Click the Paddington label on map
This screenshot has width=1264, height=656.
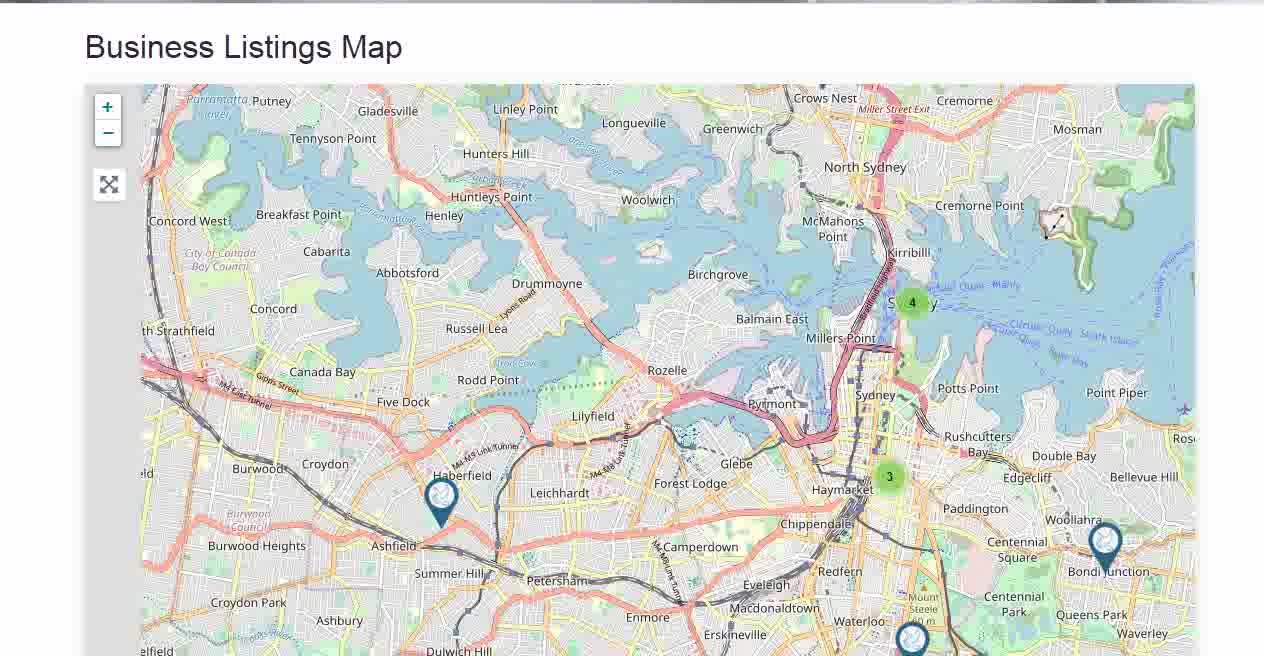click(x=976, y=508)
